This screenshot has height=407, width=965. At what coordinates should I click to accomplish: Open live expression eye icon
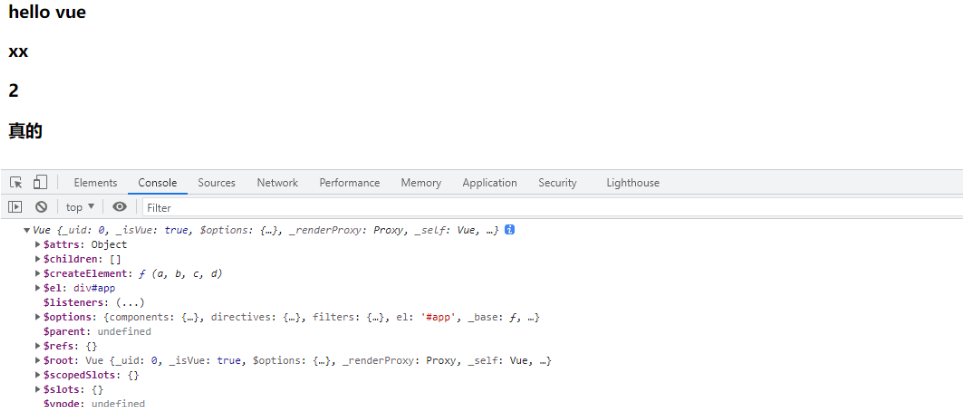(x=119, y=207)
